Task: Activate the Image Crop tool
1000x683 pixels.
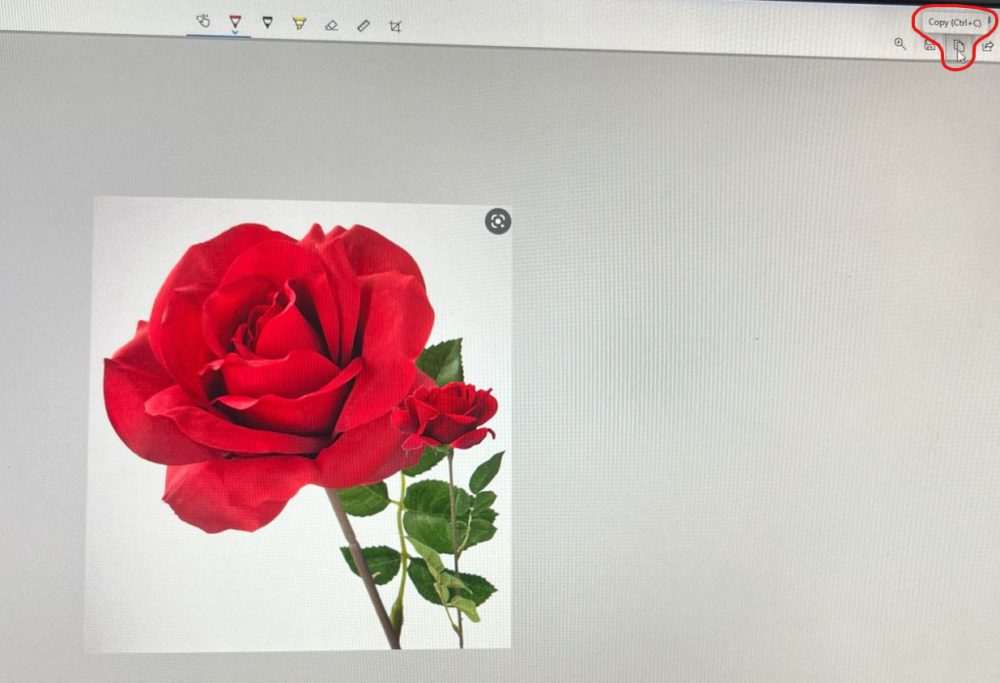Action: [x=395, y=26]
